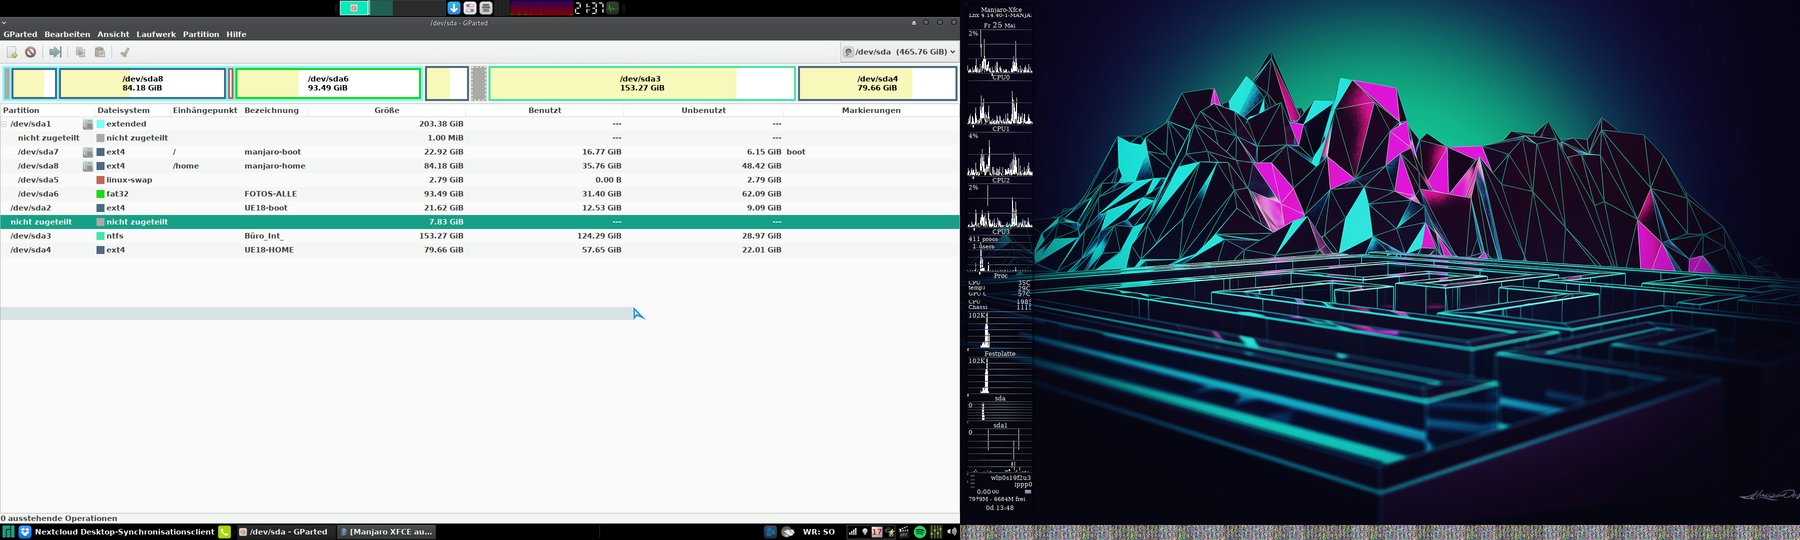Screen dimensions: 1800x540
Task: Click the delete partition toolbar icon
Action: point(31,52)
